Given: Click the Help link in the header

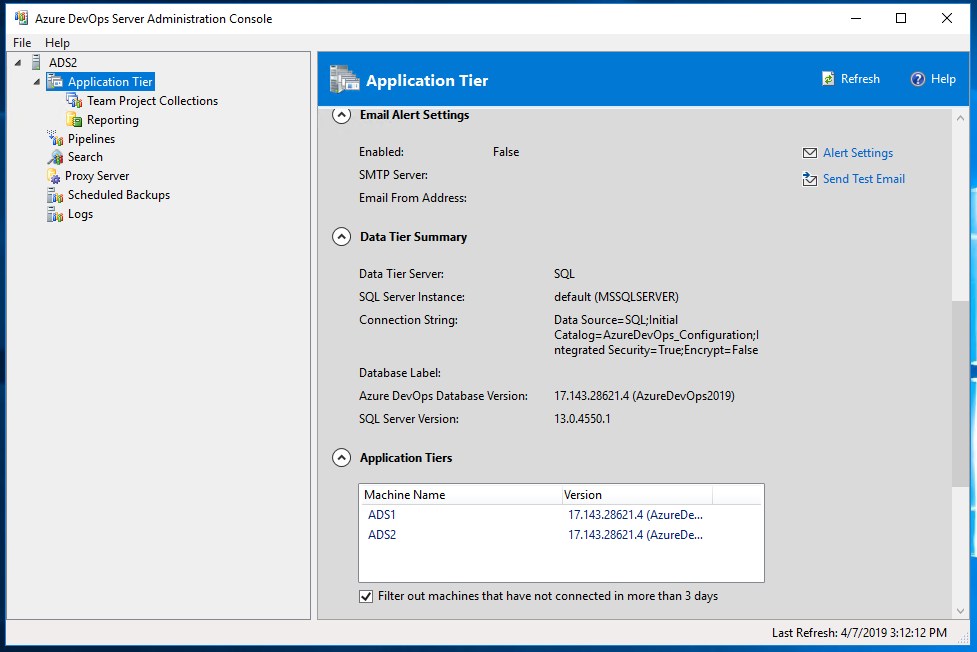Looking at the screenshot, I should pos(943,79).
